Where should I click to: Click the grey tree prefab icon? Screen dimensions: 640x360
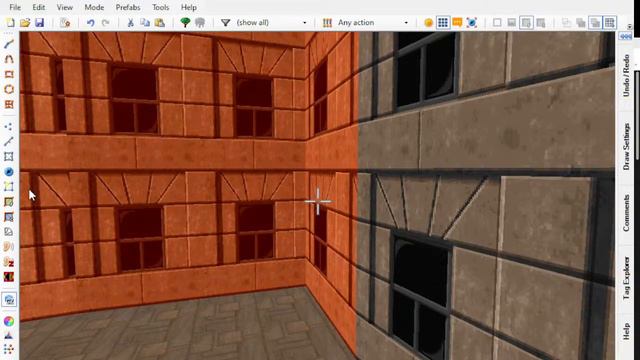(200, 23)
